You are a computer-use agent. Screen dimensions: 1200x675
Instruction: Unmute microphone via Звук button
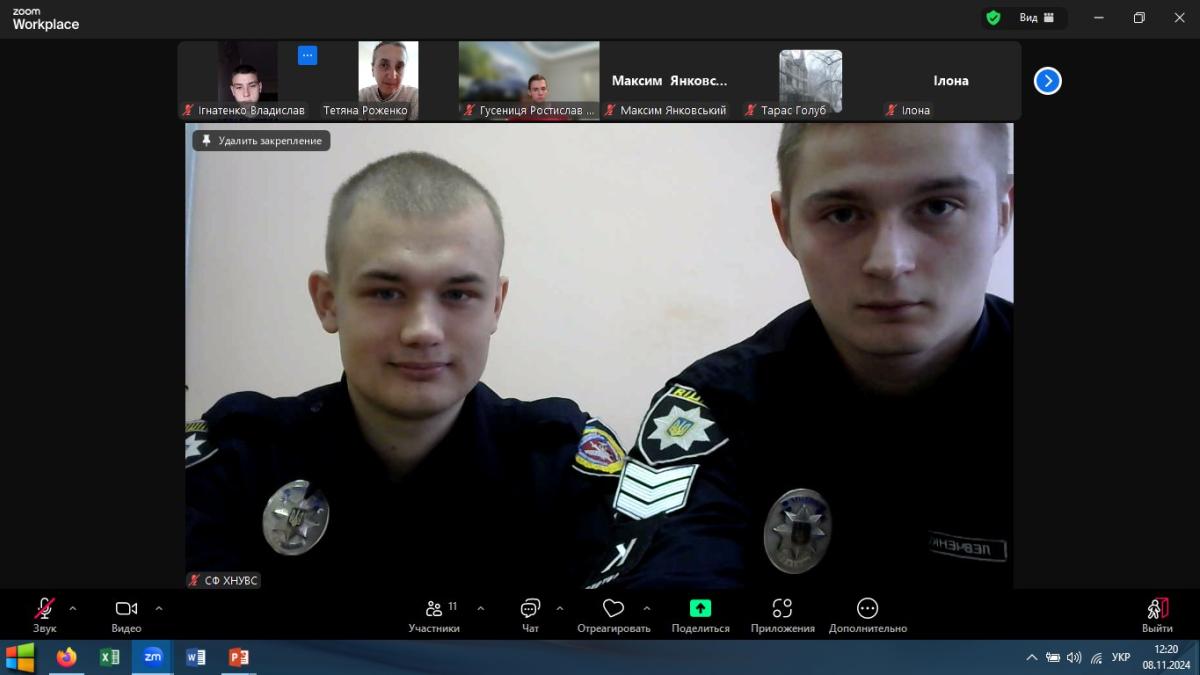coord(45,614)
